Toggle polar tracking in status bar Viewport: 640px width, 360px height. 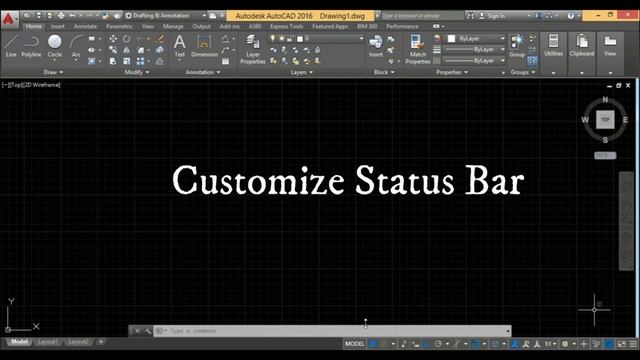(x=438, y=344)
